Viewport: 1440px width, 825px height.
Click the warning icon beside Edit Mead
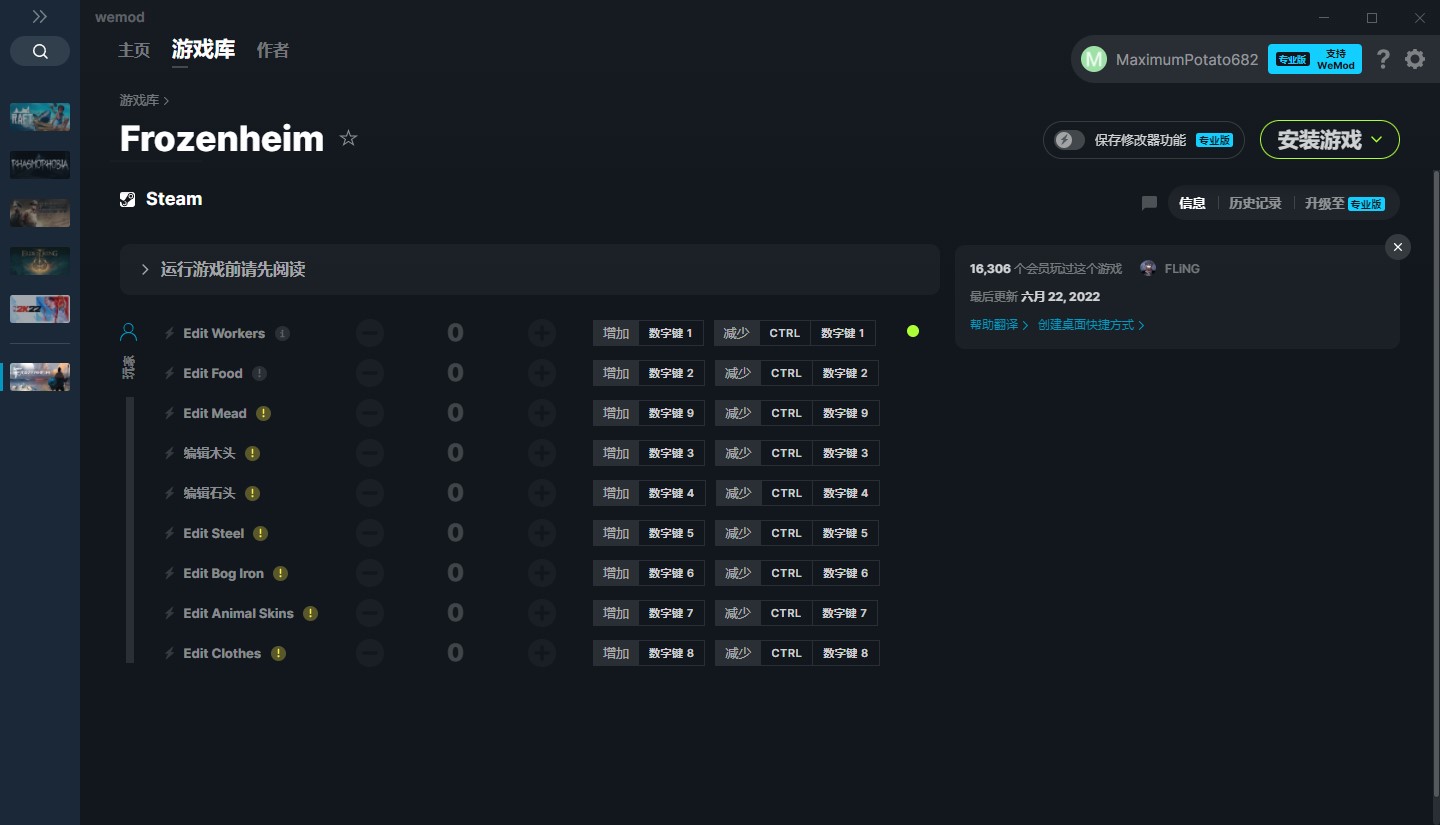click(263, 413)
